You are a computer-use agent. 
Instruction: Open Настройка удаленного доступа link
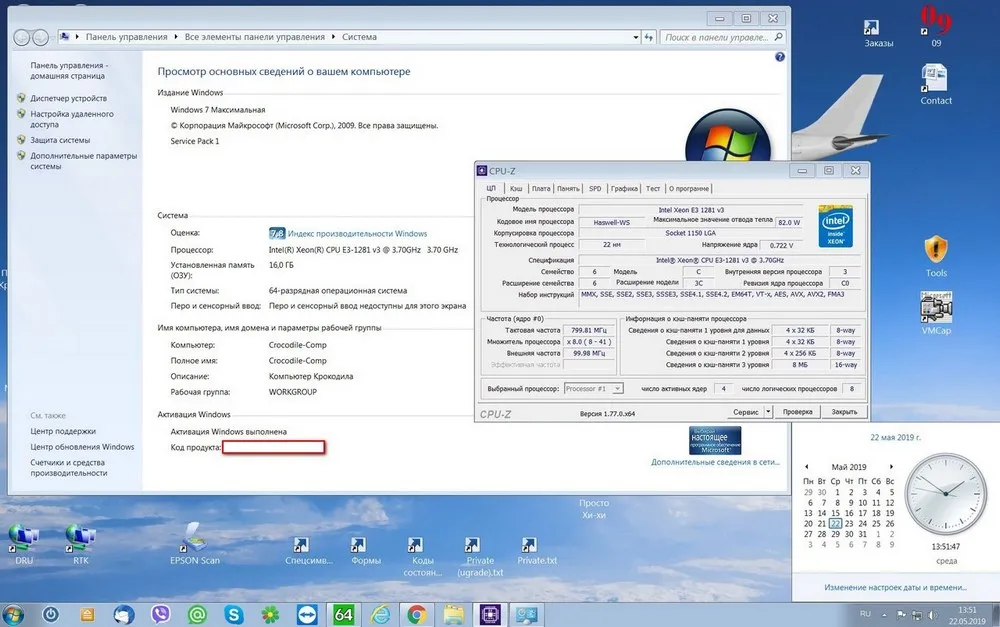(x=71, y=119)
